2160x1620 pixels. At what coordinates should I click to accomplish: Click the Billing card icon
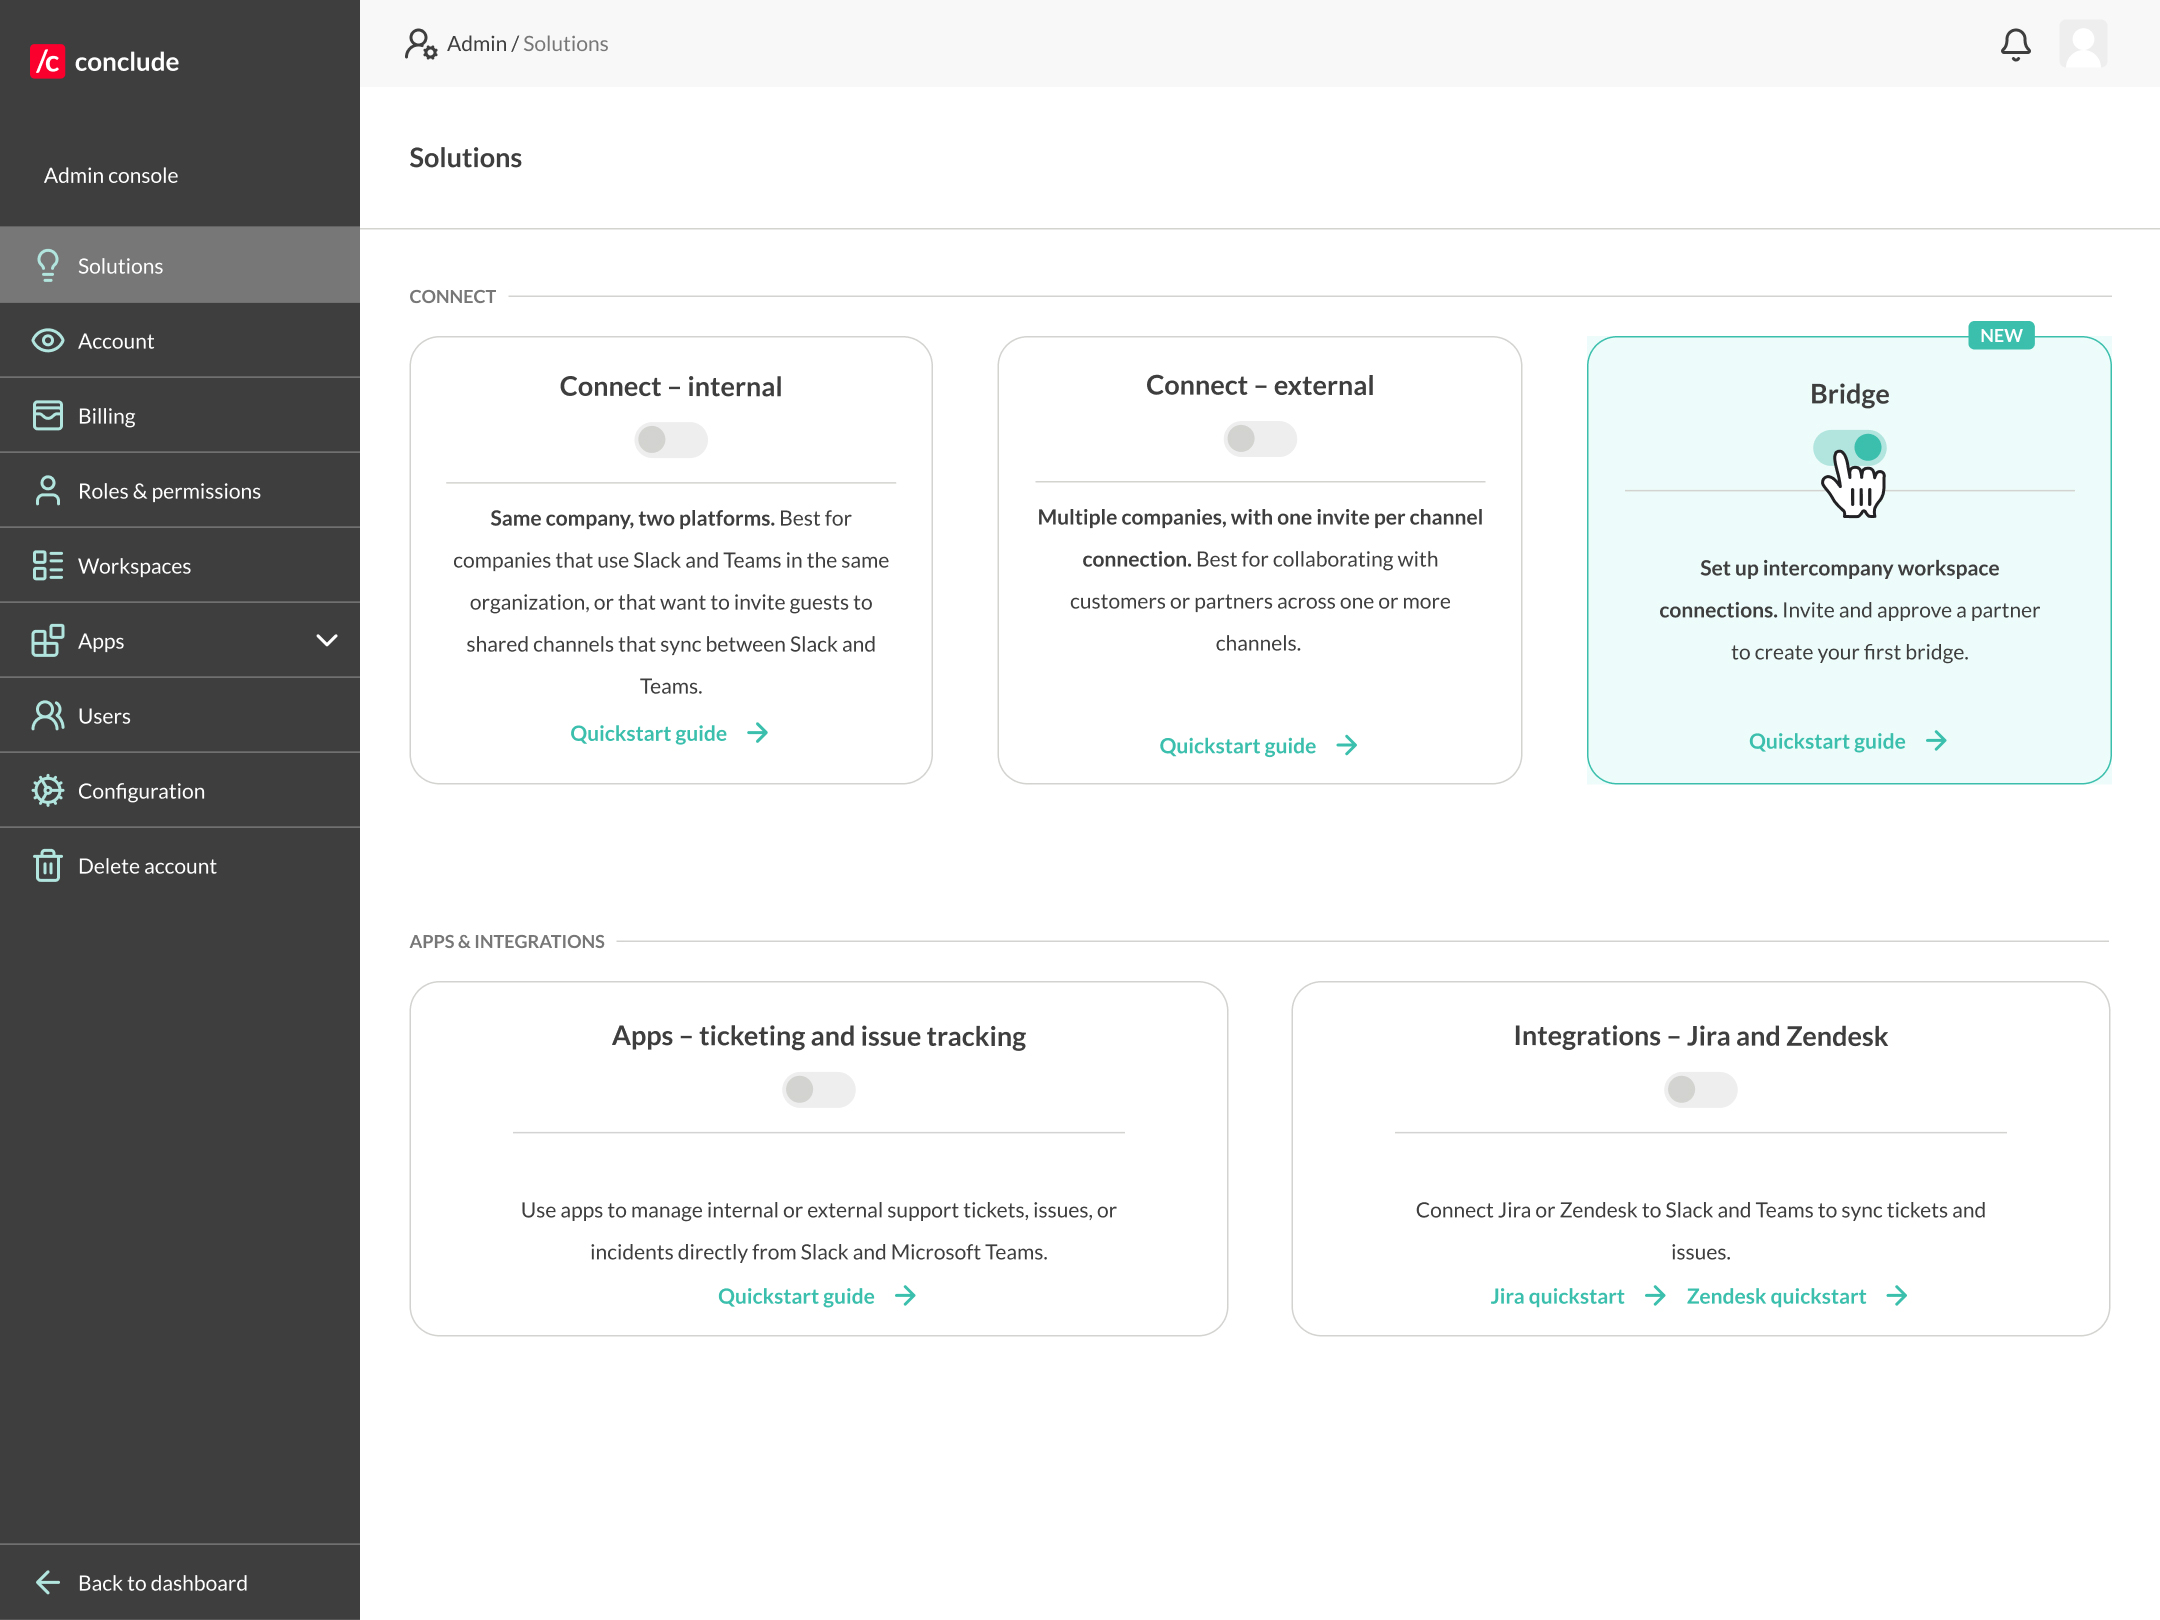point(47,416)
